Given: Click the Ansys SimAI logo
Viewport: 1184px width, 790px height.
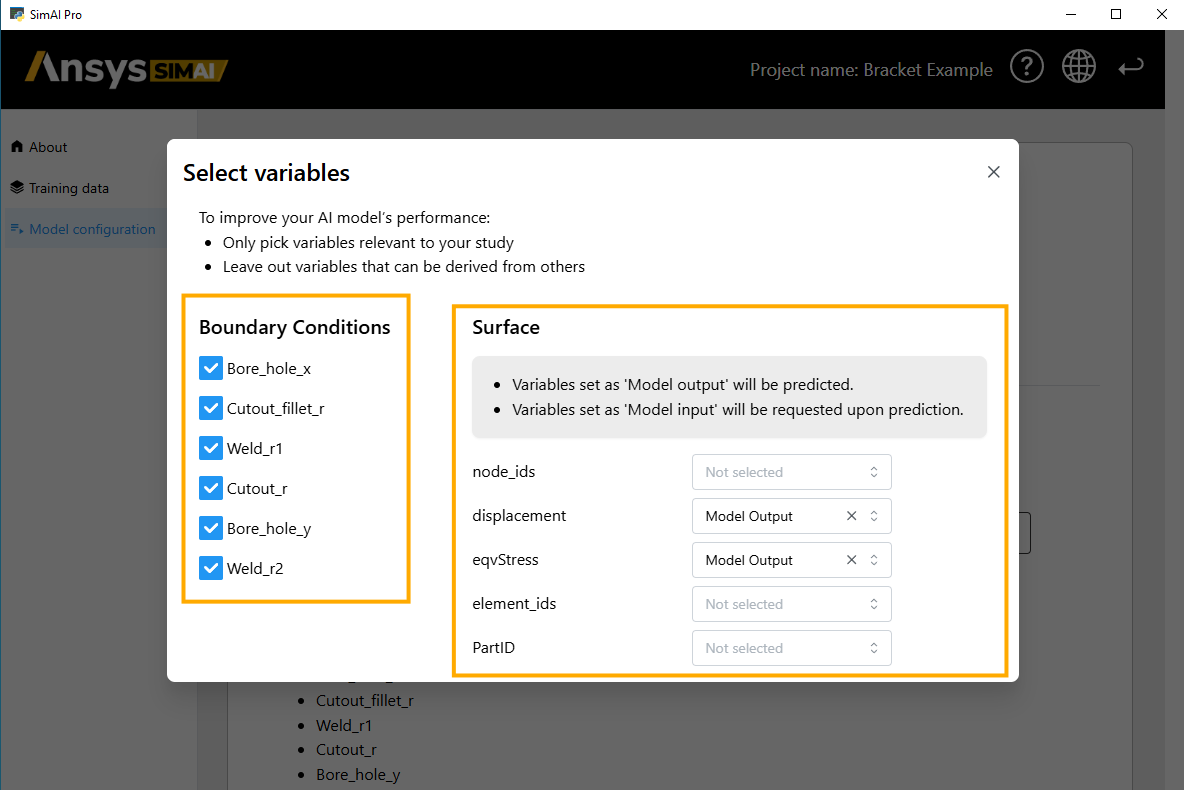Looking at the screenshot, I should click(127, 69).
